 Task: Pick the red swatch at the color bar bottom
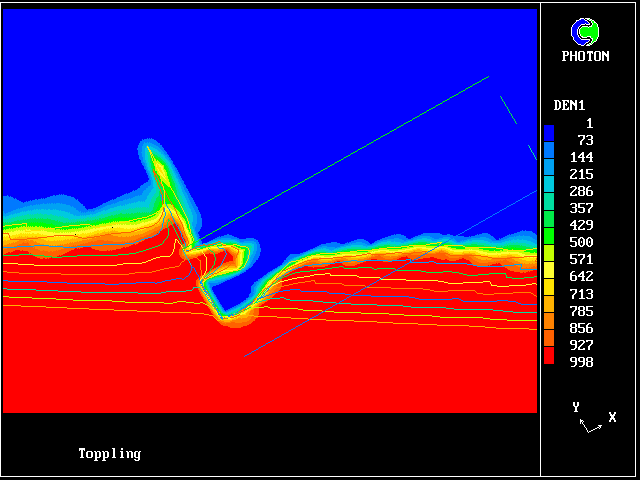click(549, 357)
